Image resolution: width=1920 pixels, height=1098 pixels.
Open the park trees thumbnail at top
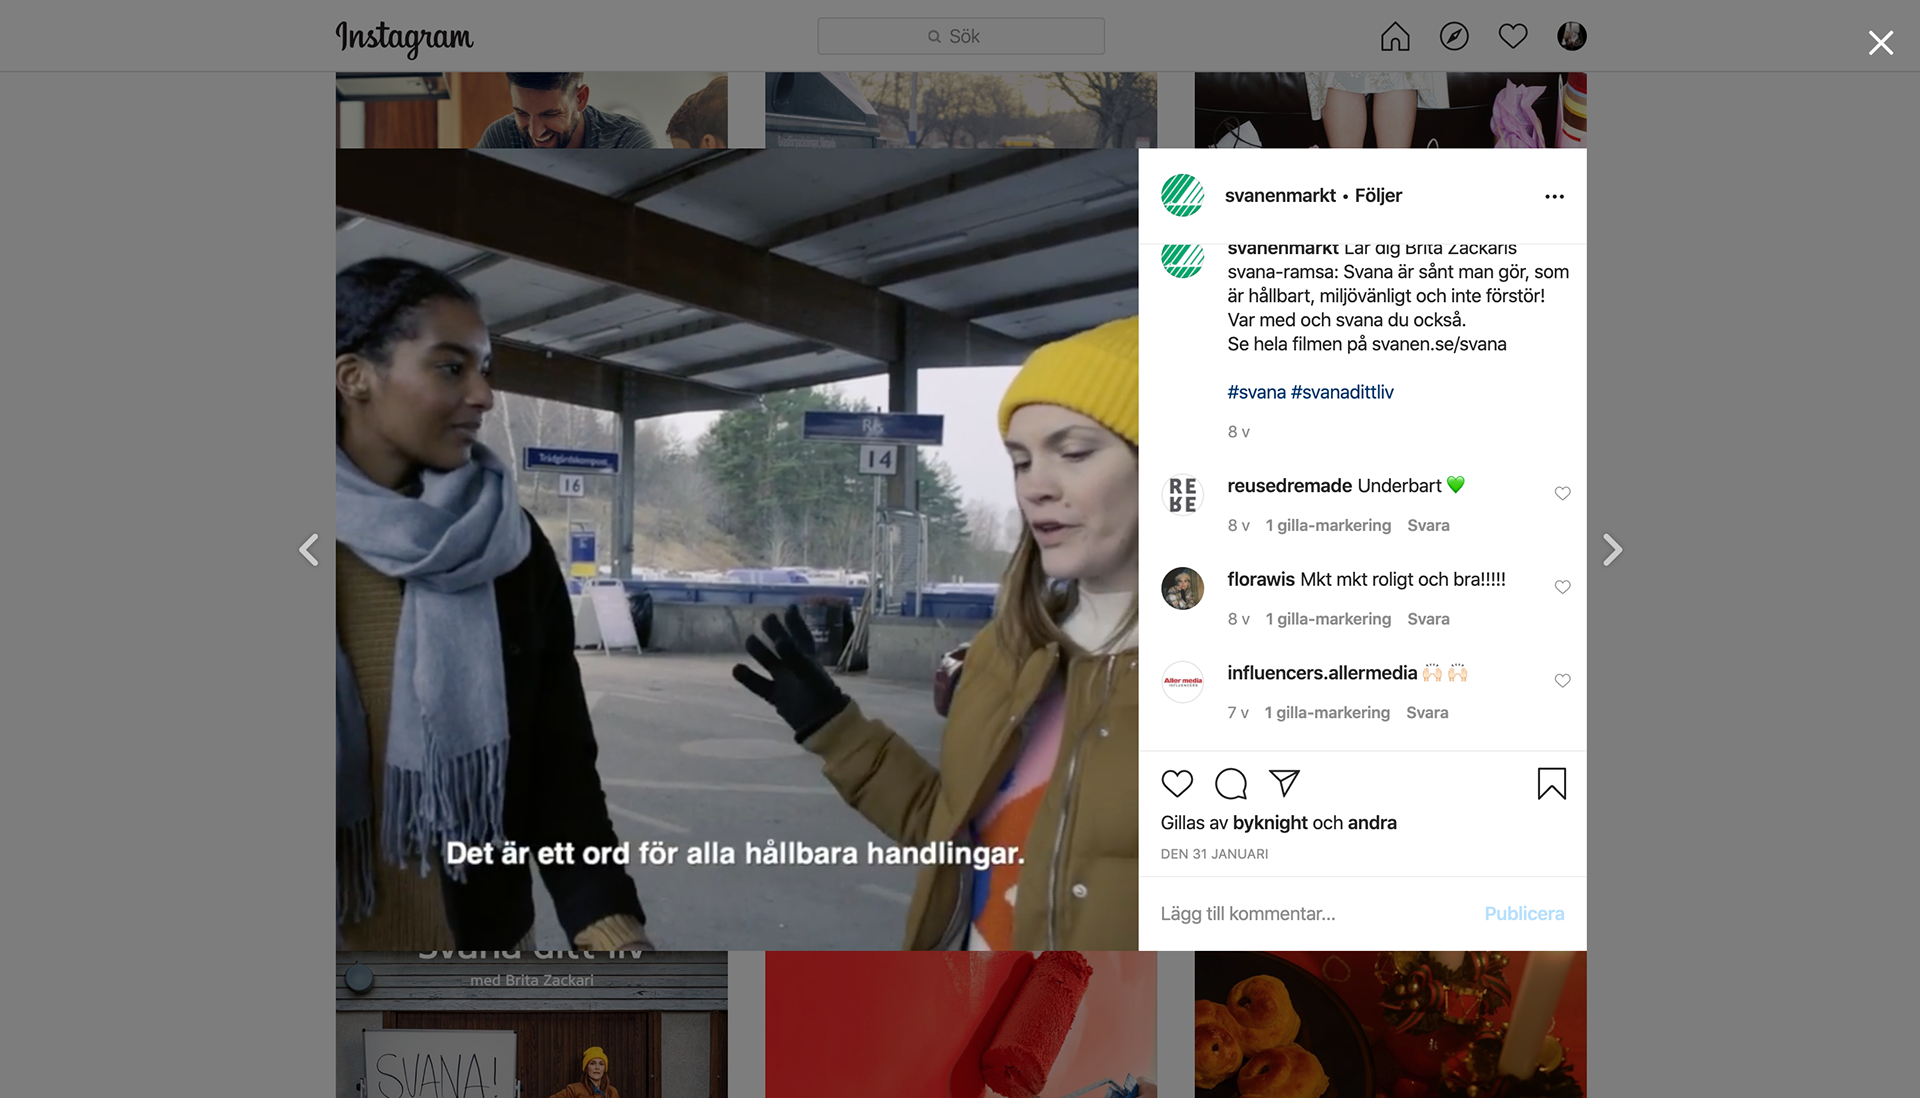pyautogui.click(x=961, y=110)
